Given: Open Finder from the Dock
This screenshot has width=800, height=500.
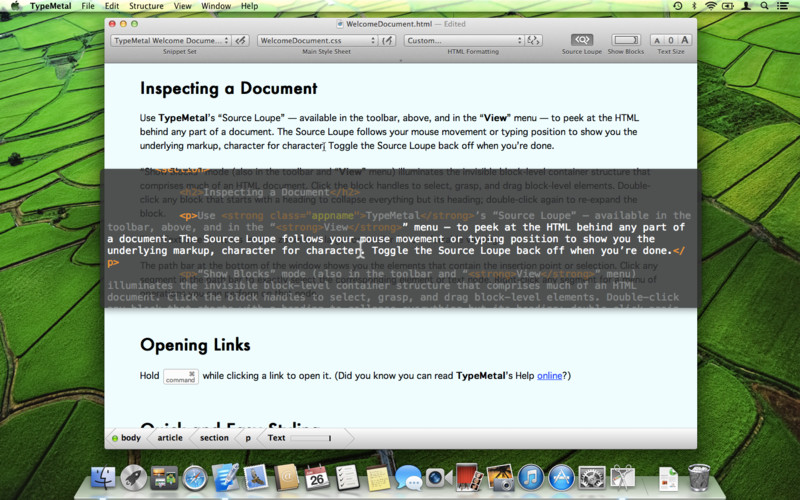Looking at the screenshot, I should pyautogui.click(x=103, y=478).
